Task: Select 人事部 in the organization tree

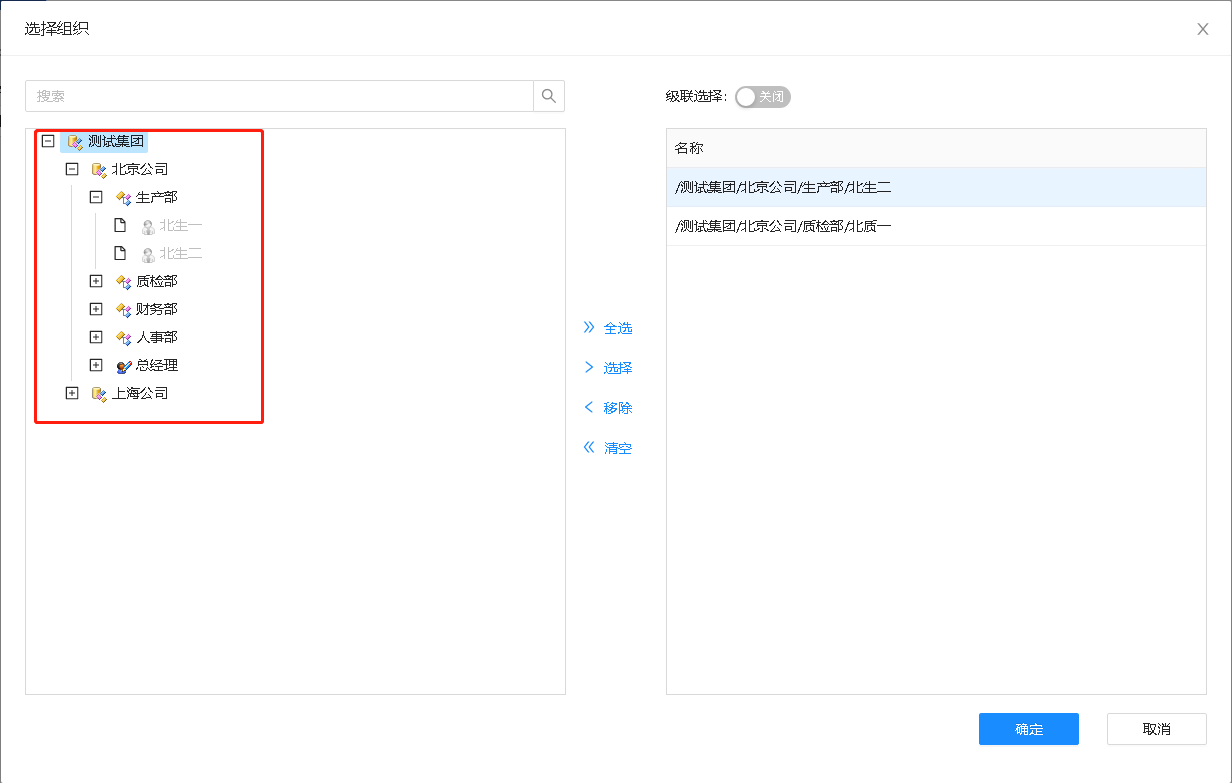Action: click(x=157, y=338)
